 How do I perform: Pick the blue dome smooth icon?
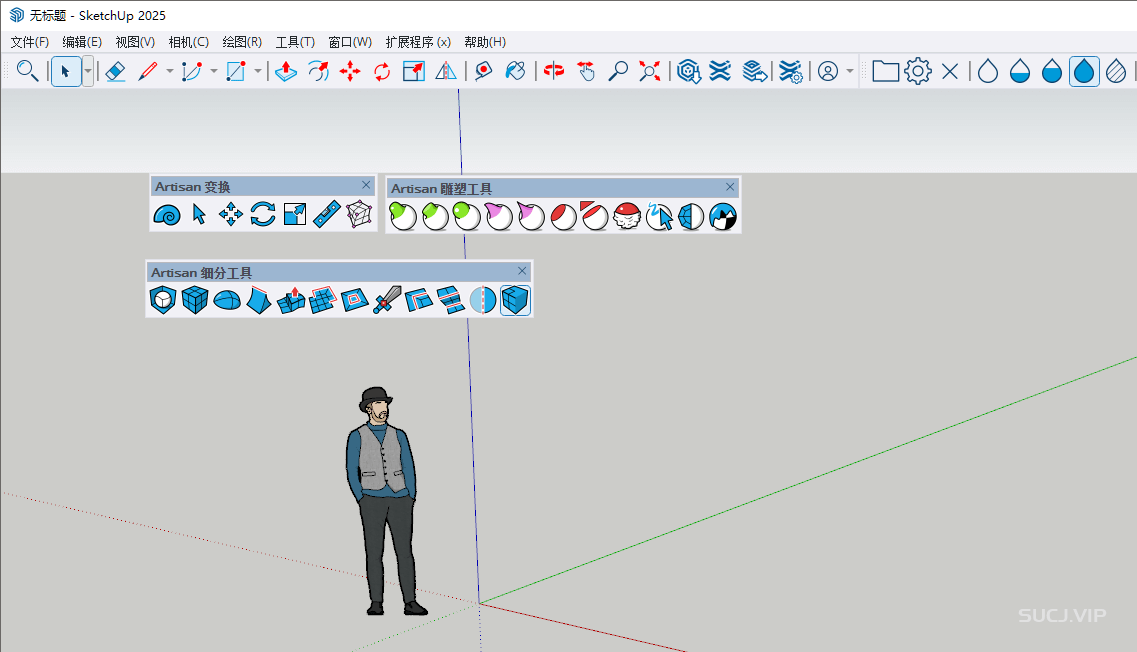[x=227, y=300]
